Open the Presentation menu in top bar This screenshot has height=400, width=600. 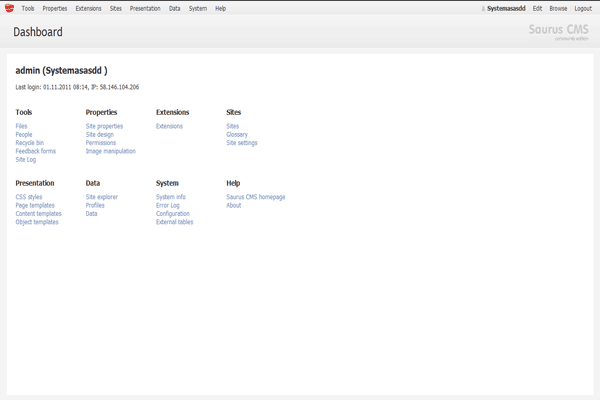click(145, 8)
